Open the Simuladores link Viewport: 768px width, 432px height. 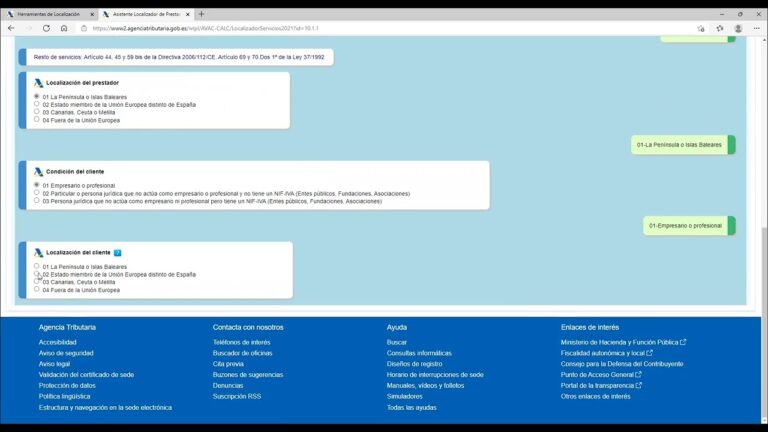point(405,396)
